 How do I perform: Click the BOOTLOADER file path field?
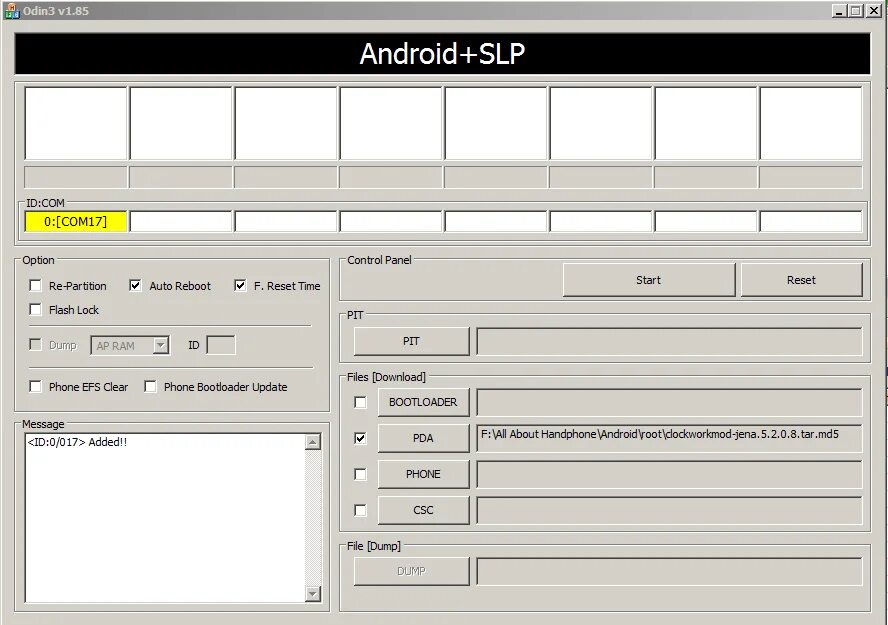[x=669, y=402]
